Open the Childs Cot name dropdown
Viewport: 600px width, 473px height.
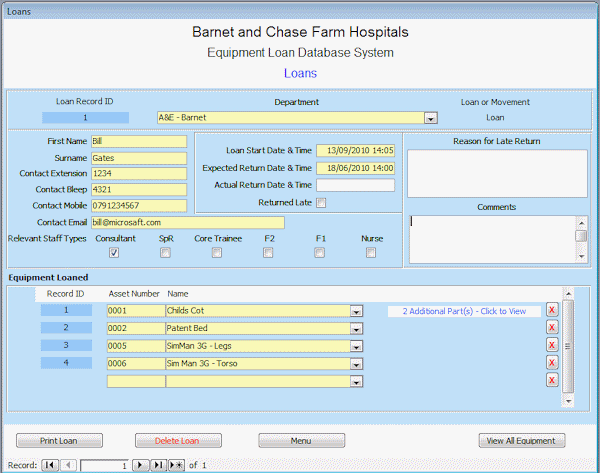coord(356,311)
